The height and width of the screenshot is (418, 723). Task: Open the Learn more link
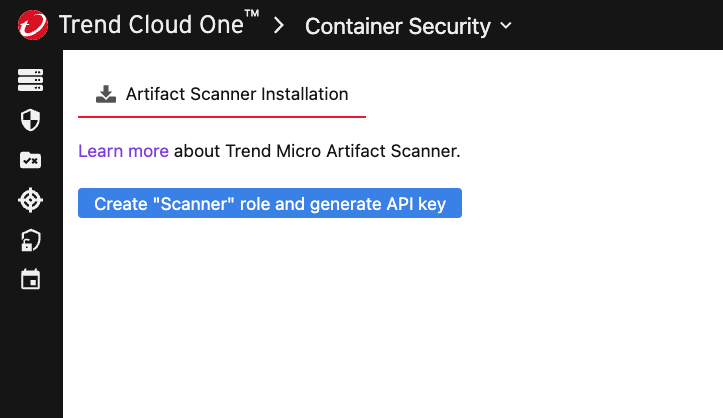(123, 152)
